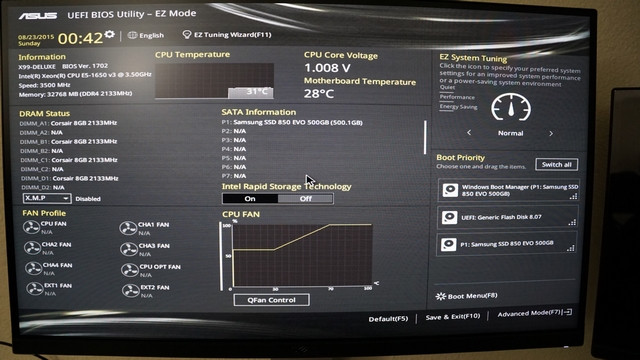Click the Switch all button

pyautogui.click(x=556, y=164)
